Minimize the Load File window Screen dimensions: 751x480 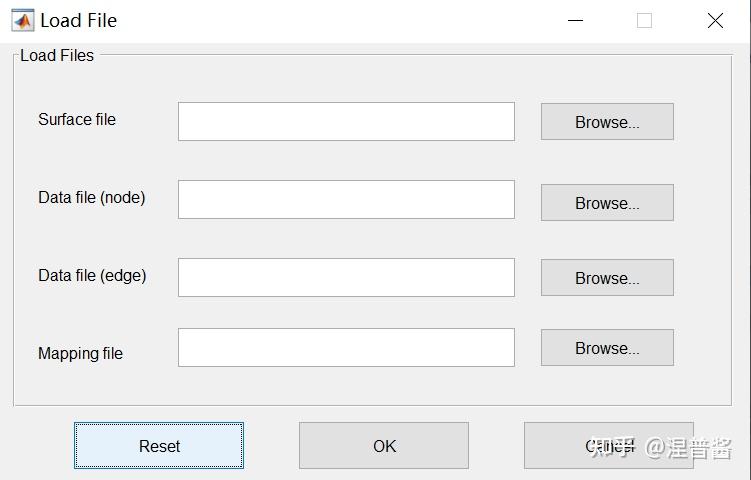pos(575,20)
